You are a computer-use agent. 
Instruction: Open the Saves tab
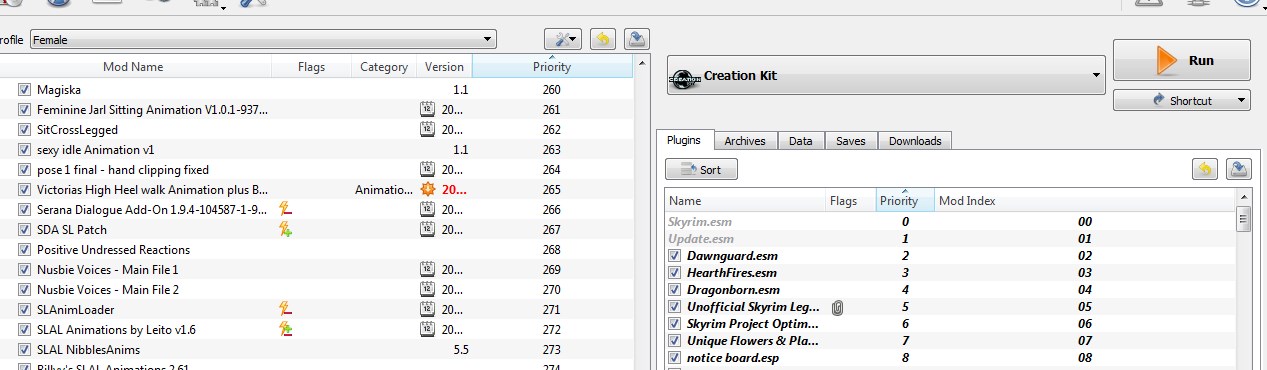pos(850,141)
